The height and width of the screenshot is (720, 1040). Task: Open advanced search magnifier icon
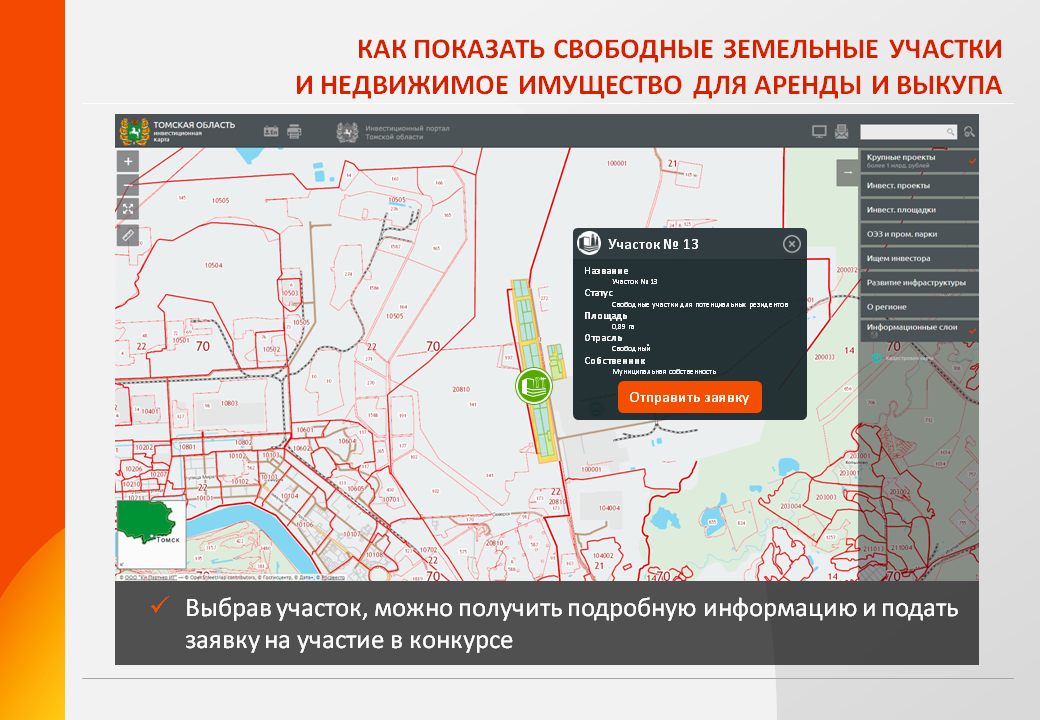(969, 132)
